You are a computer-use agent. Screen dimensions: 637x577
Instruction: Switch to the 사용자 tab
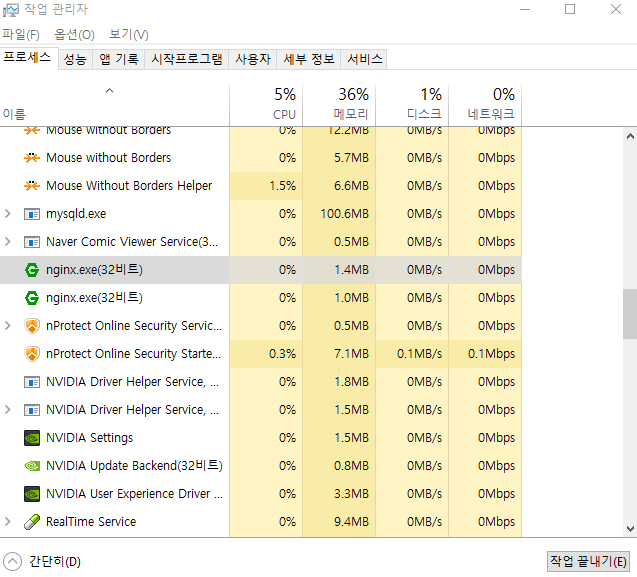pos(253,59)
